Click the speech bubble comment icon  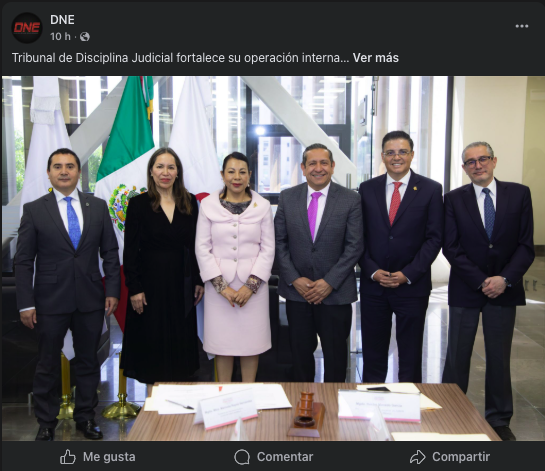coord(242,457)
